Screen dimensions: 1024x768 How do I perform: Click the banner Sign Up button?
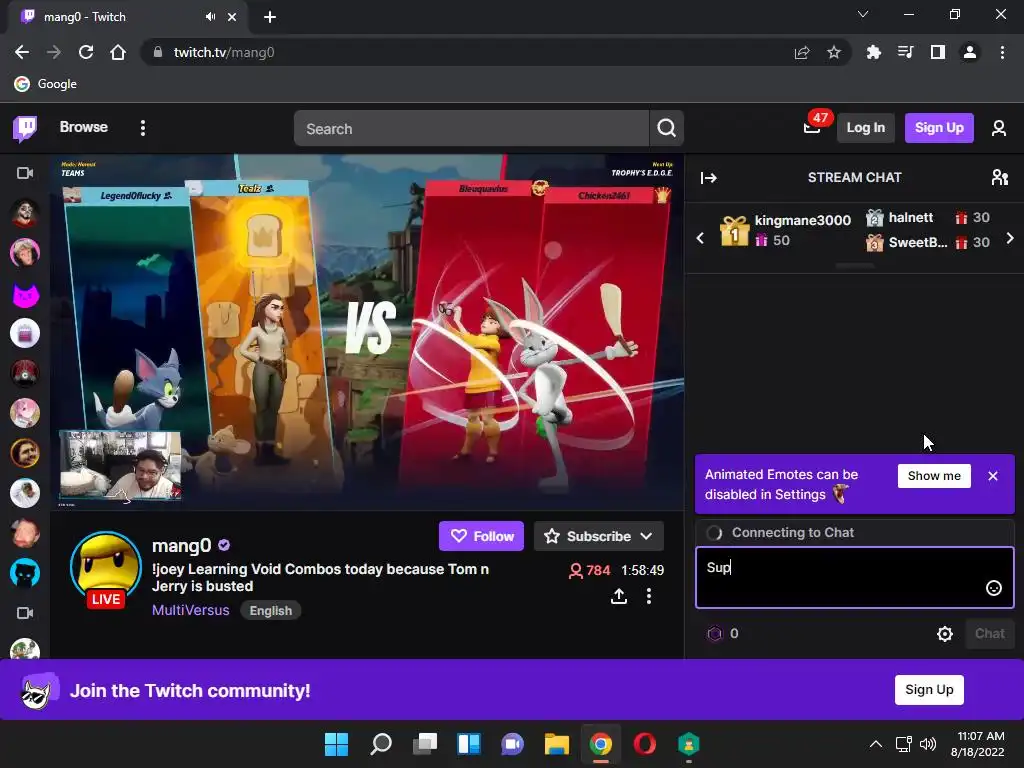929,690
